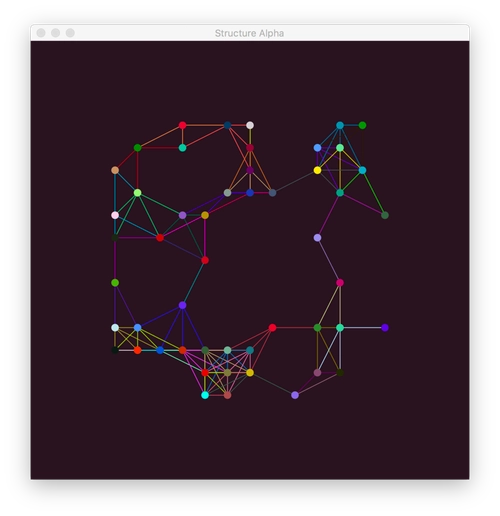Click the teal node below the top red node

click(x=182, y=148)
